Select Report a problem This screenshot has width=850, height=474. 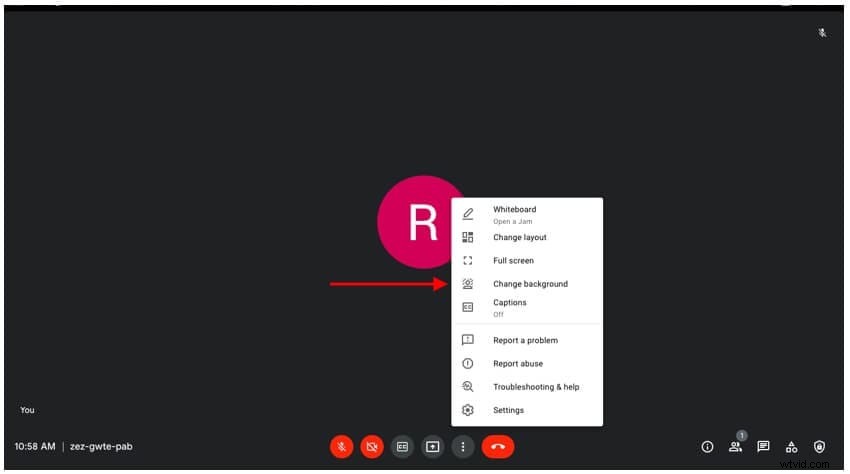point(527,341)
